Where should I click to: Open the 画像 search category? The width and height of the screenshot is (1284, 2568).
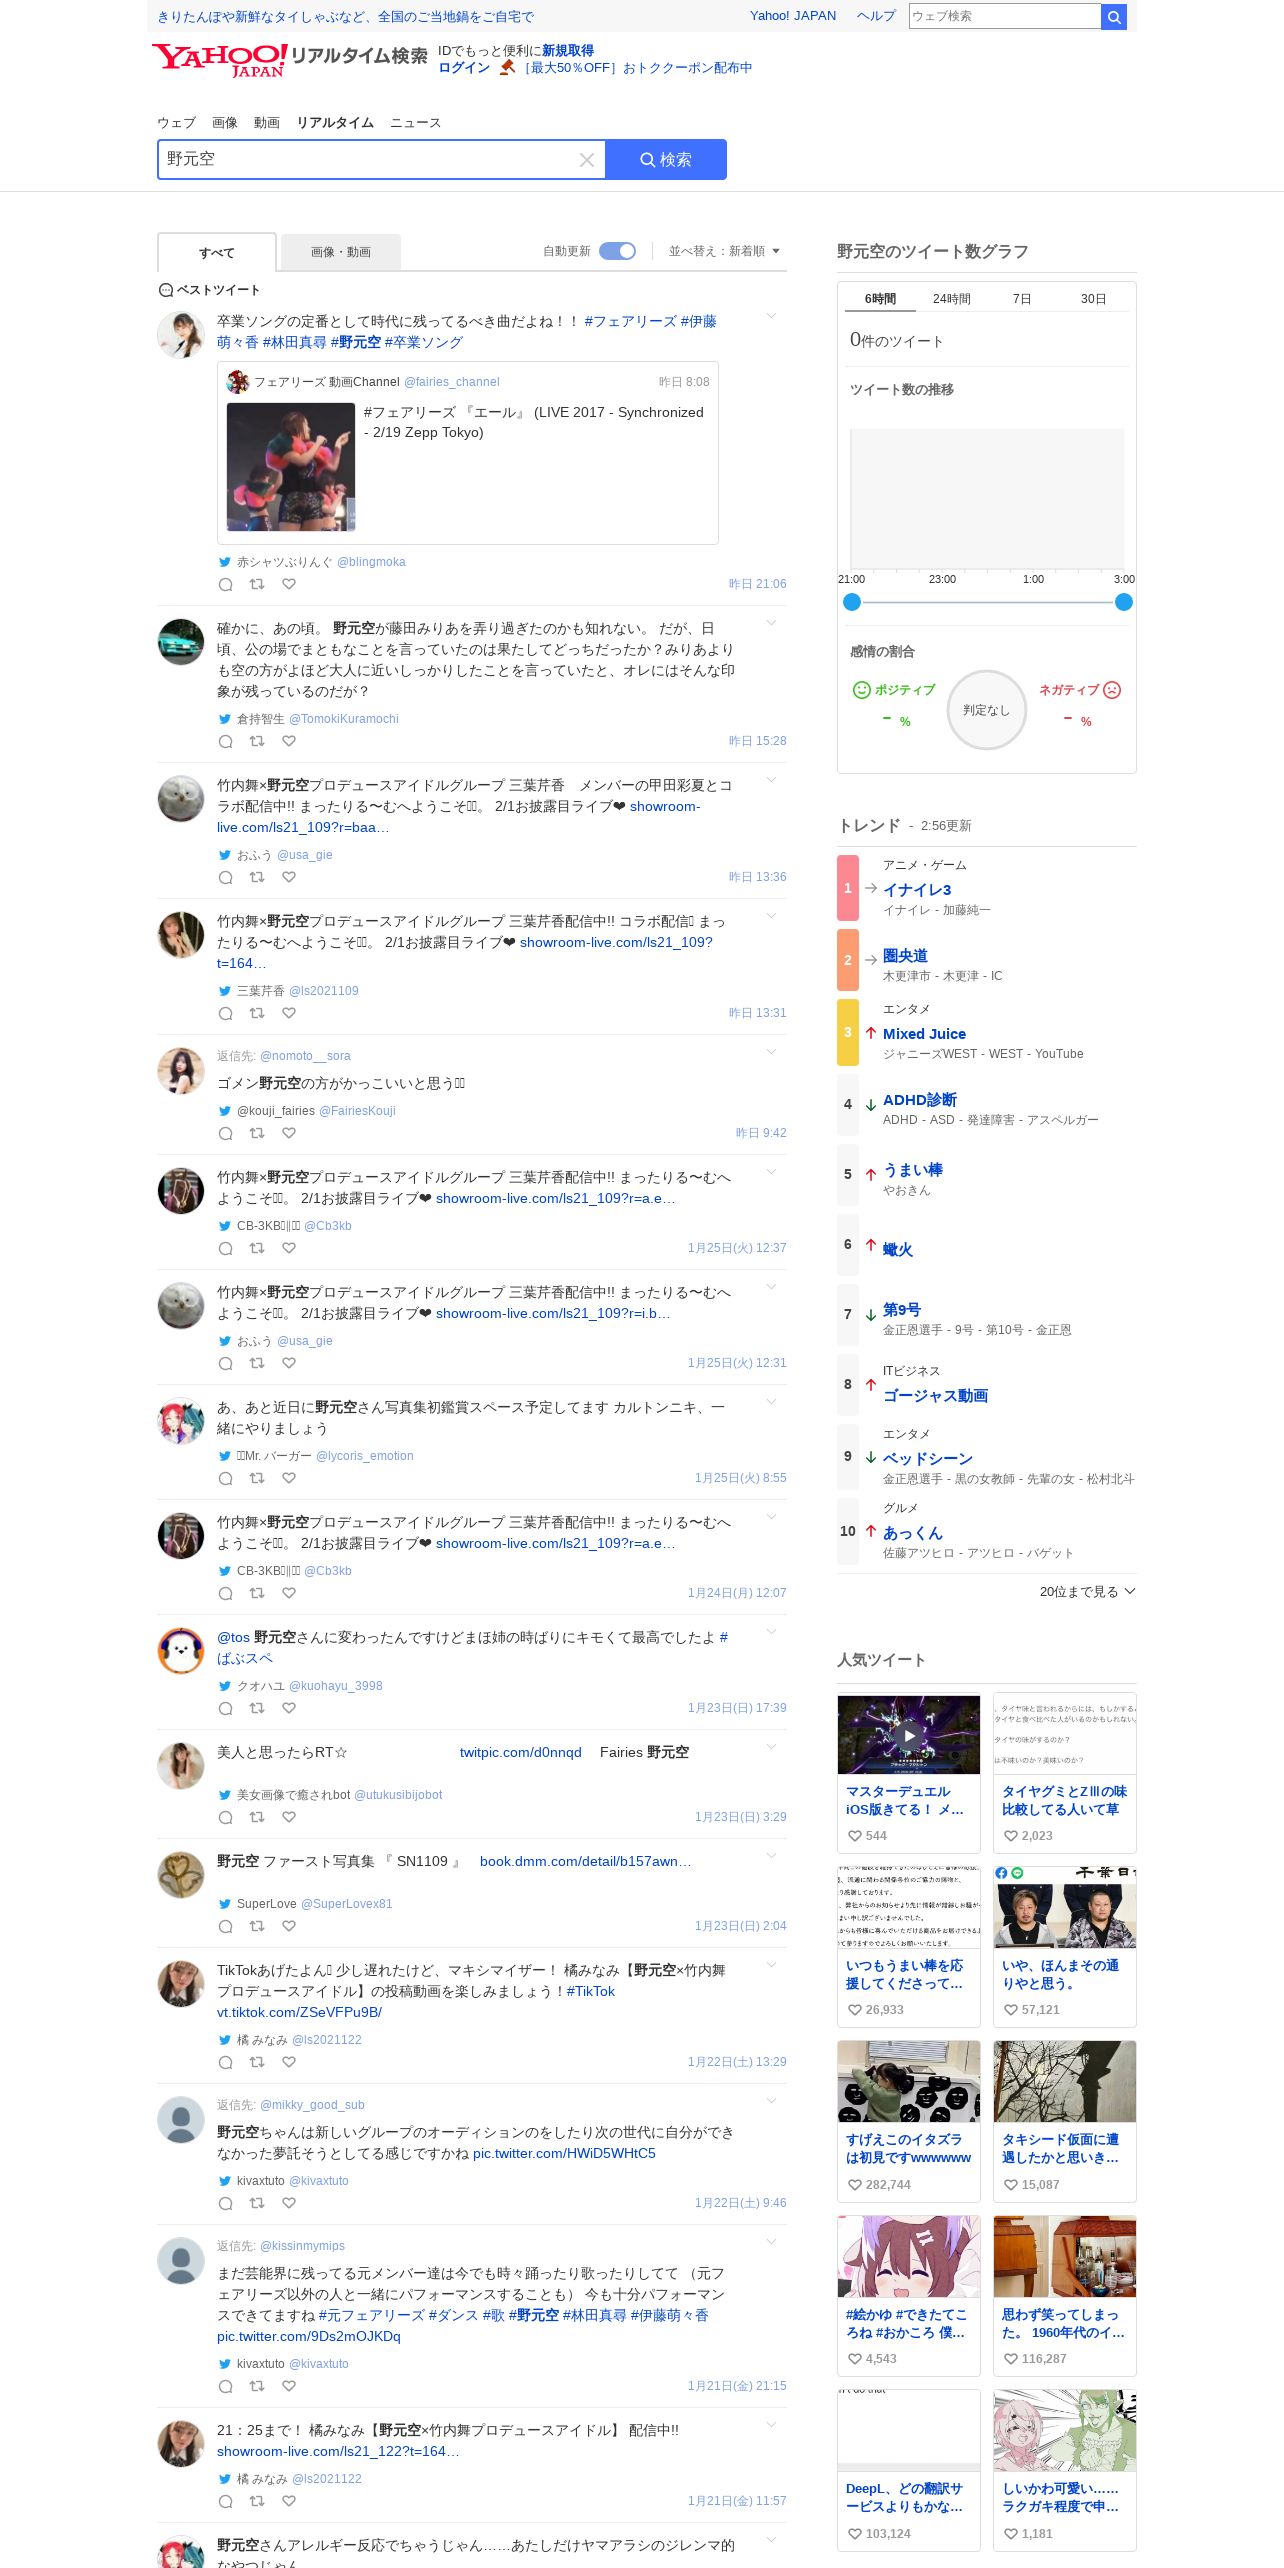(225, 123)
